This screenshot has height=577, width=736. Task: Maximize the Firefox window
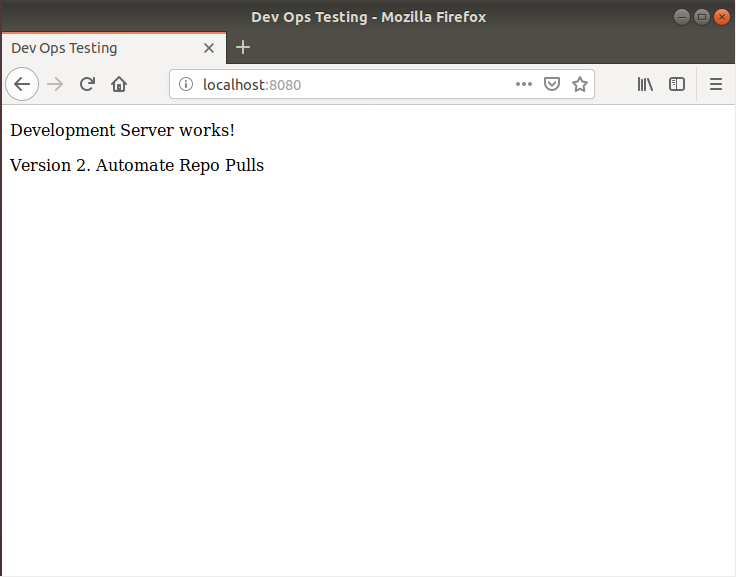pyautogui.click(x=701, y=17)
